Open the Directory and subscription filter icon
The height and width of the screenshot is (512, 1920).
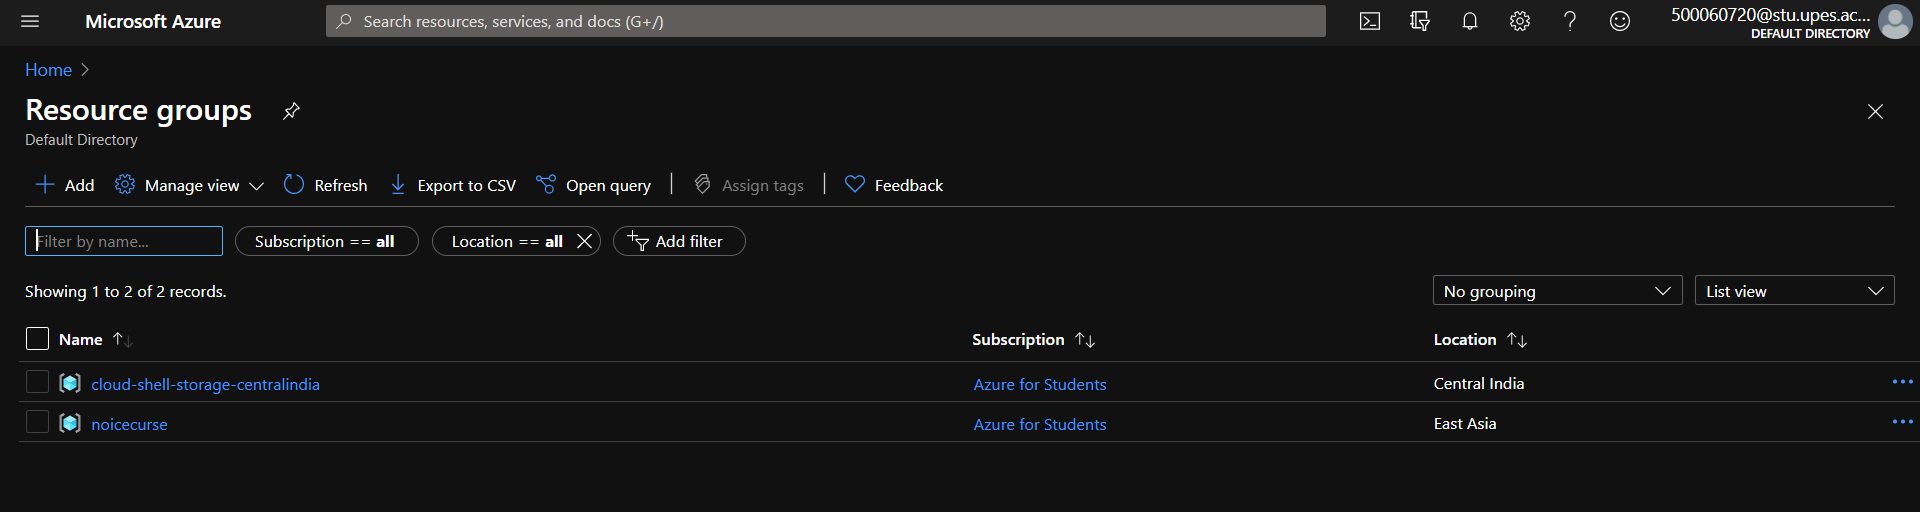[1420, 21]
